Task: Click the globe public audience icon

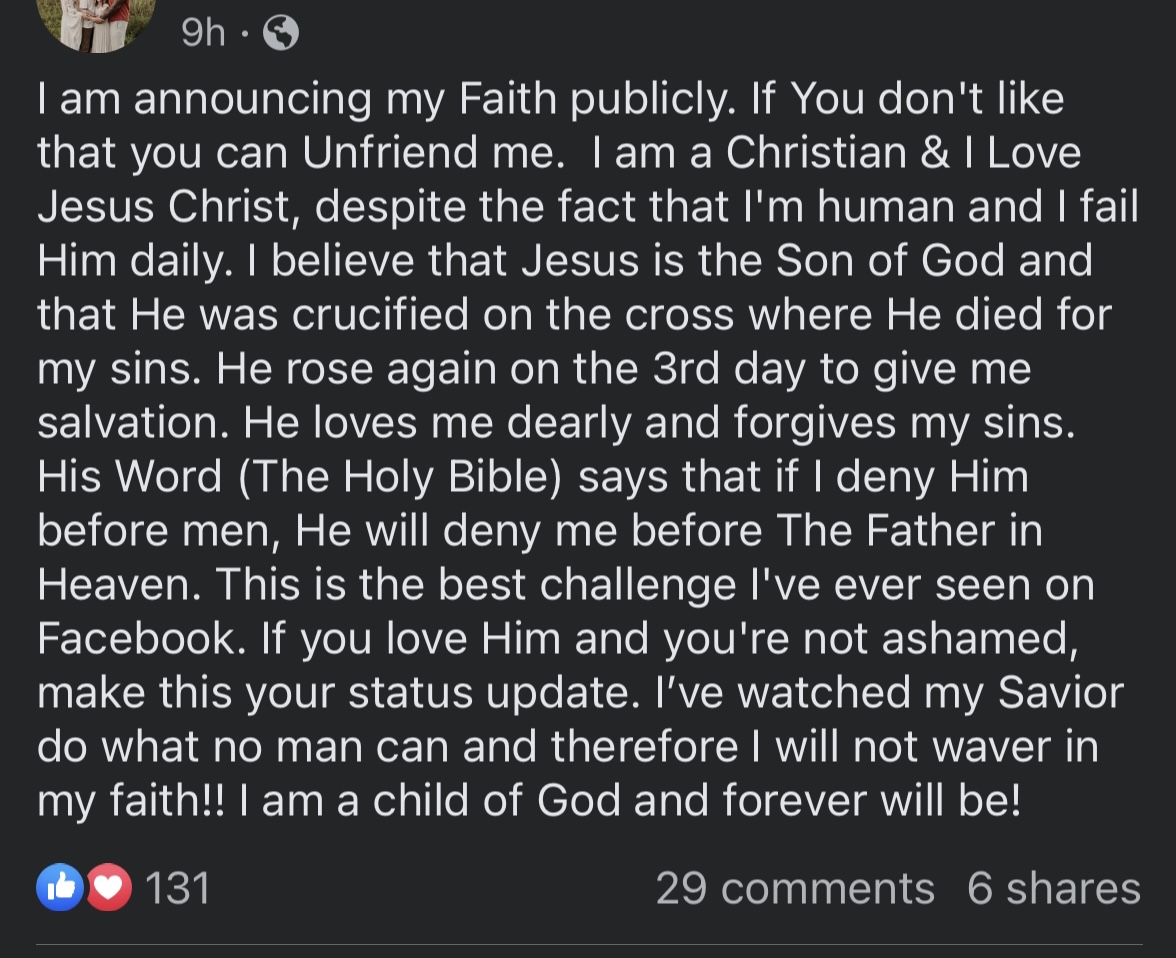Action: 281,33
